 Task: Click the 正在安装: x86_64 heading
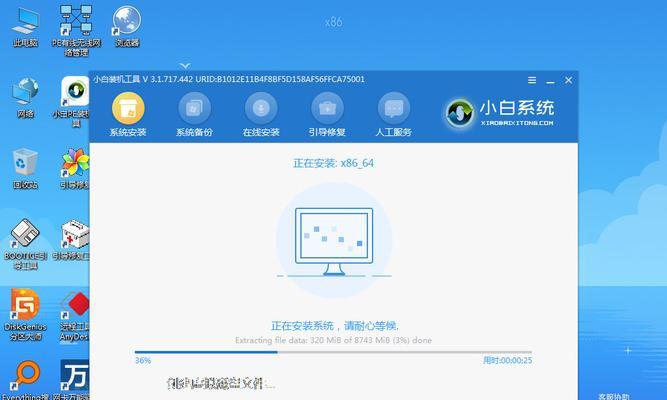(x=333, y=163)
